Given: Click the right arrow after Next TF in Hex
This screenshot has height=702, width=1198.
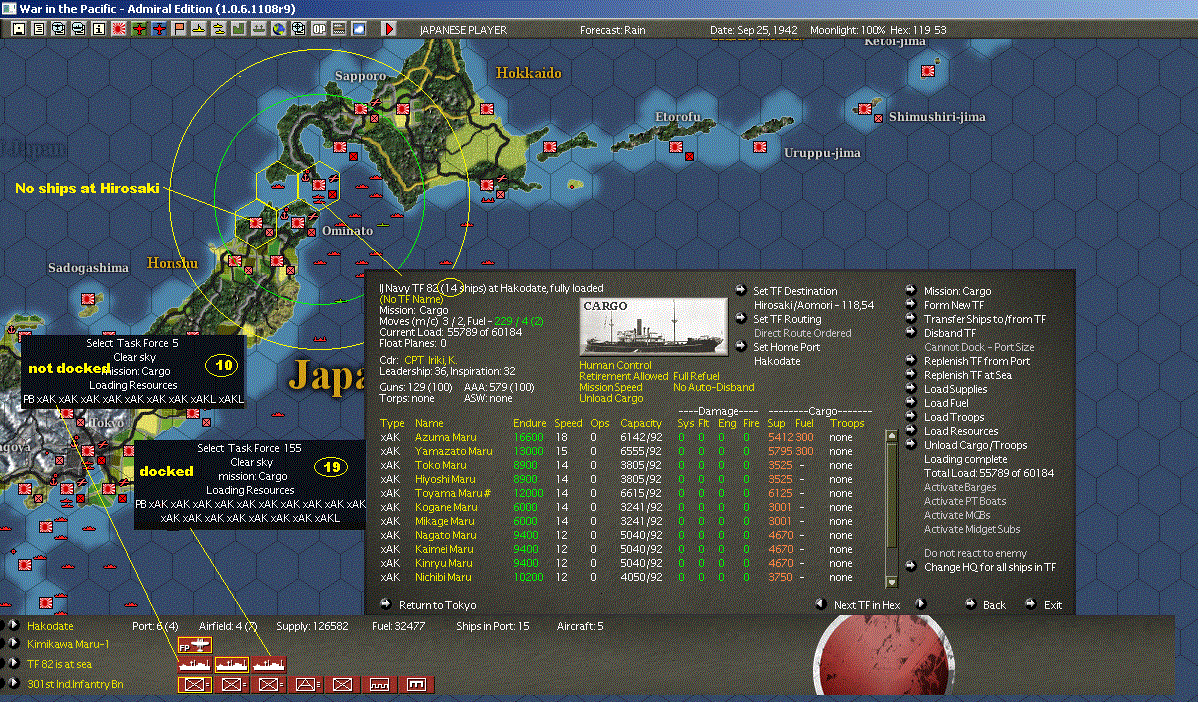Looking at the screenshot, I should [921, 604].
